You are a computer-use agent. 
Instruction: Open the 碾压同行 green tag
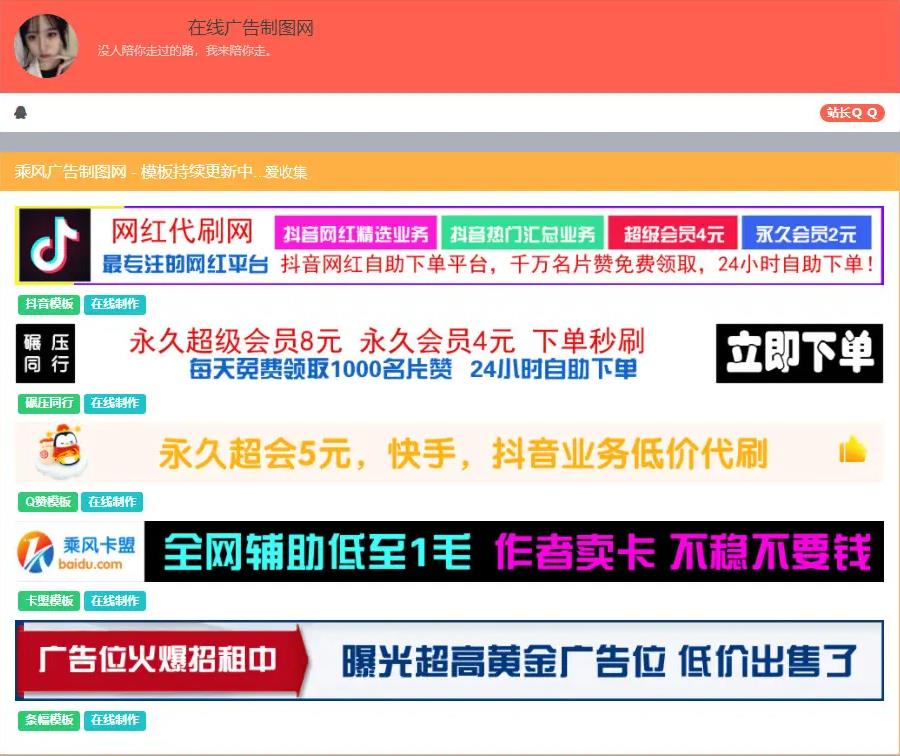click(x=49, y=404)
